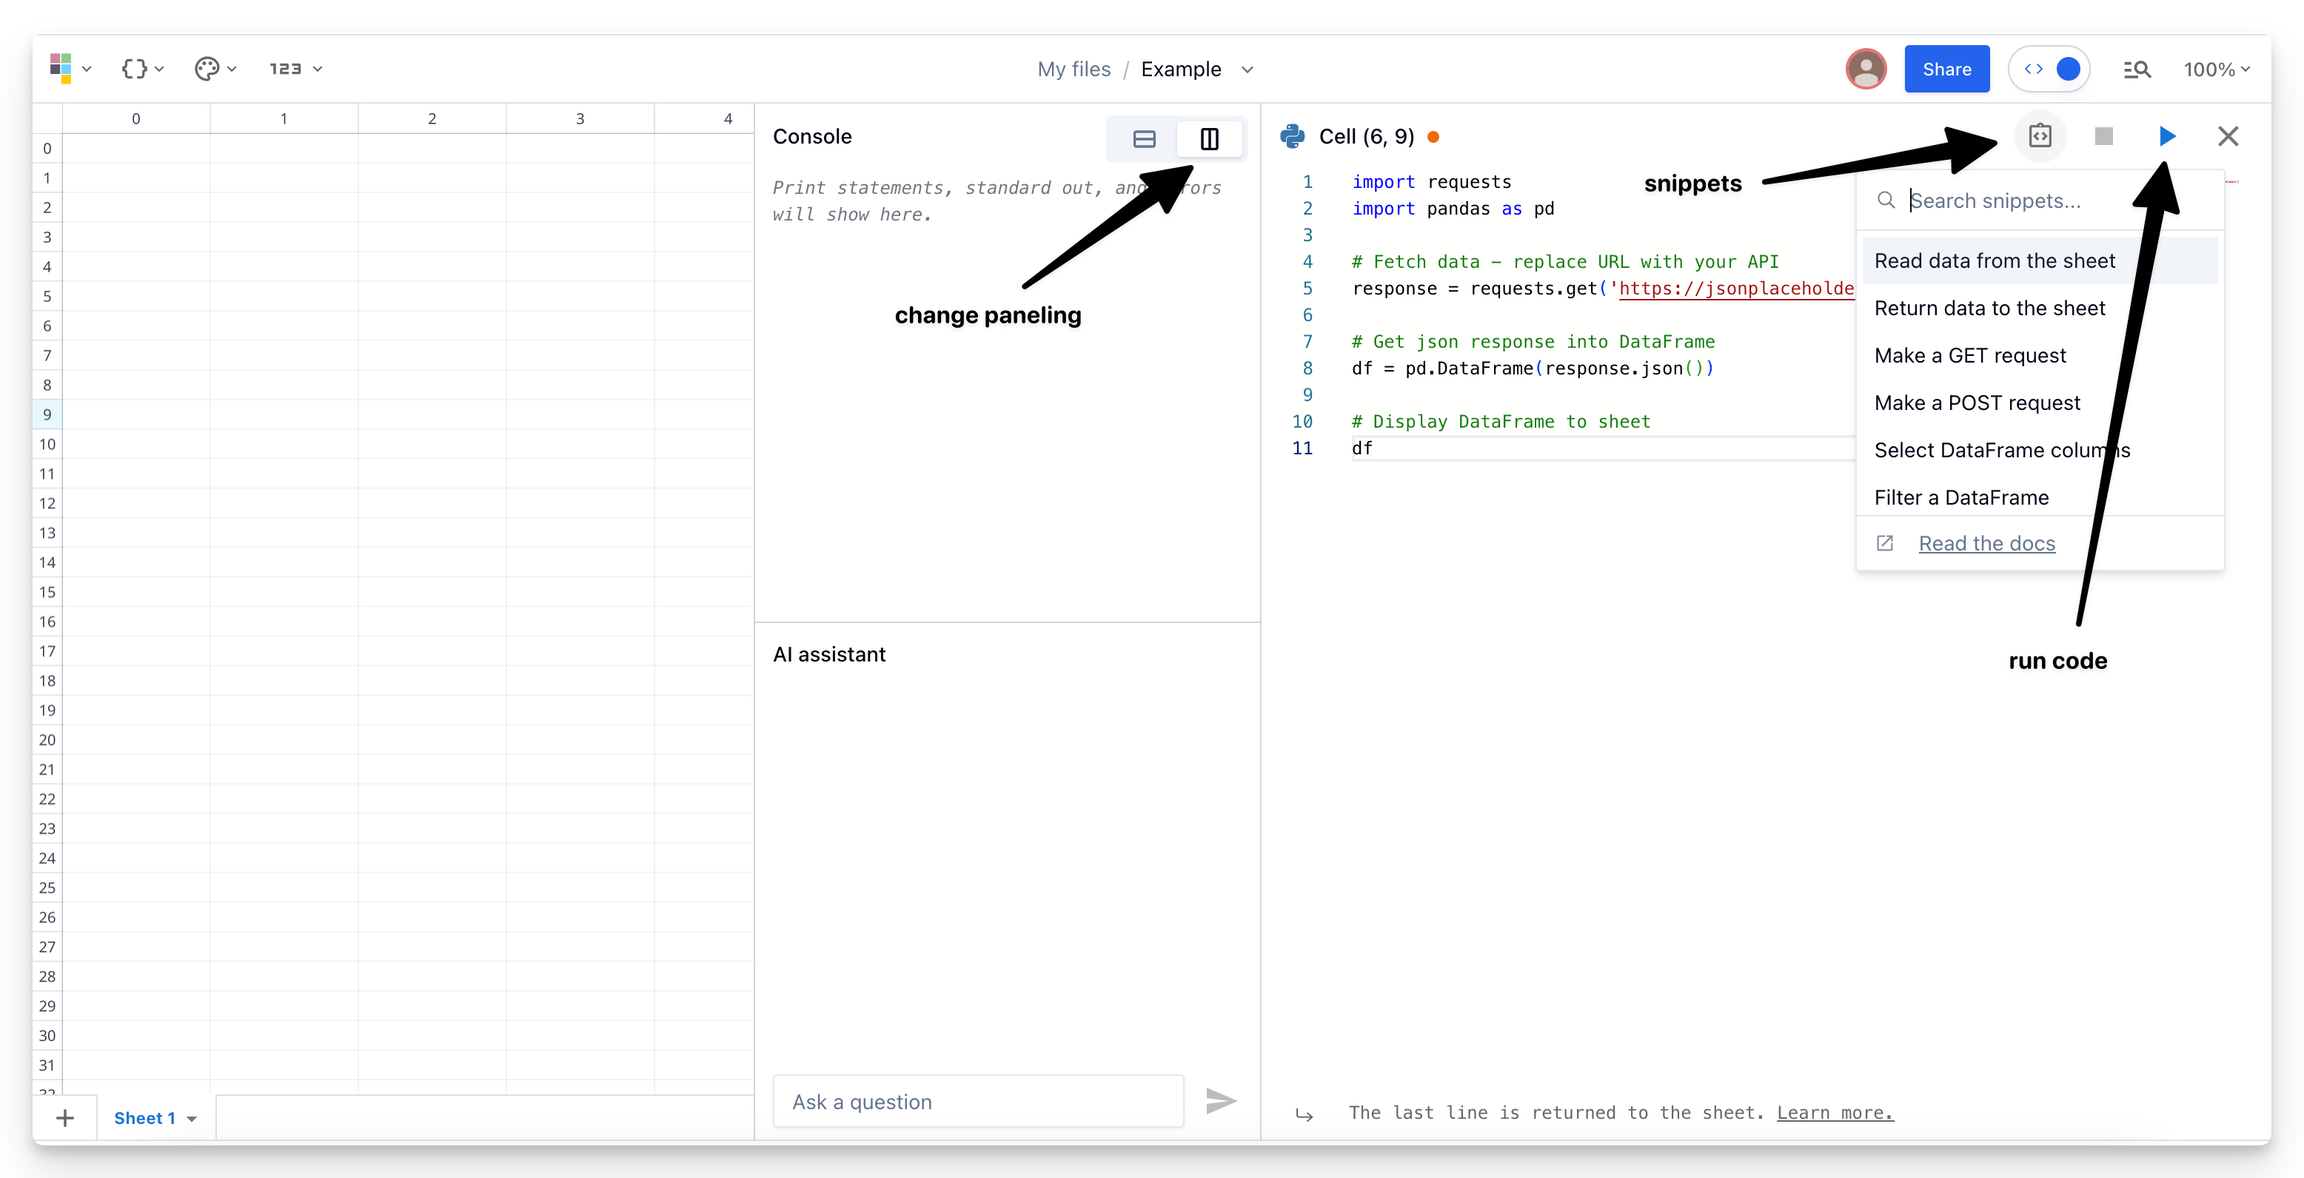Add a new sheet with the plus button
This screenshot has width=2304, height=1178.
coord(65,1118)
